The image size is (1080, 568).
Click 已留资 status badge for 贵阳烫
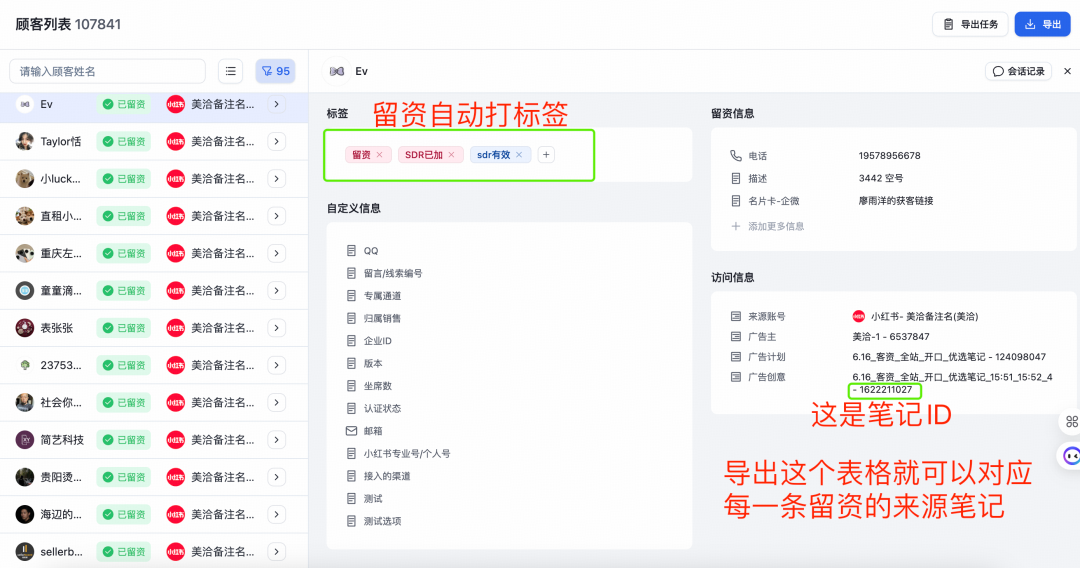[124, 477]
